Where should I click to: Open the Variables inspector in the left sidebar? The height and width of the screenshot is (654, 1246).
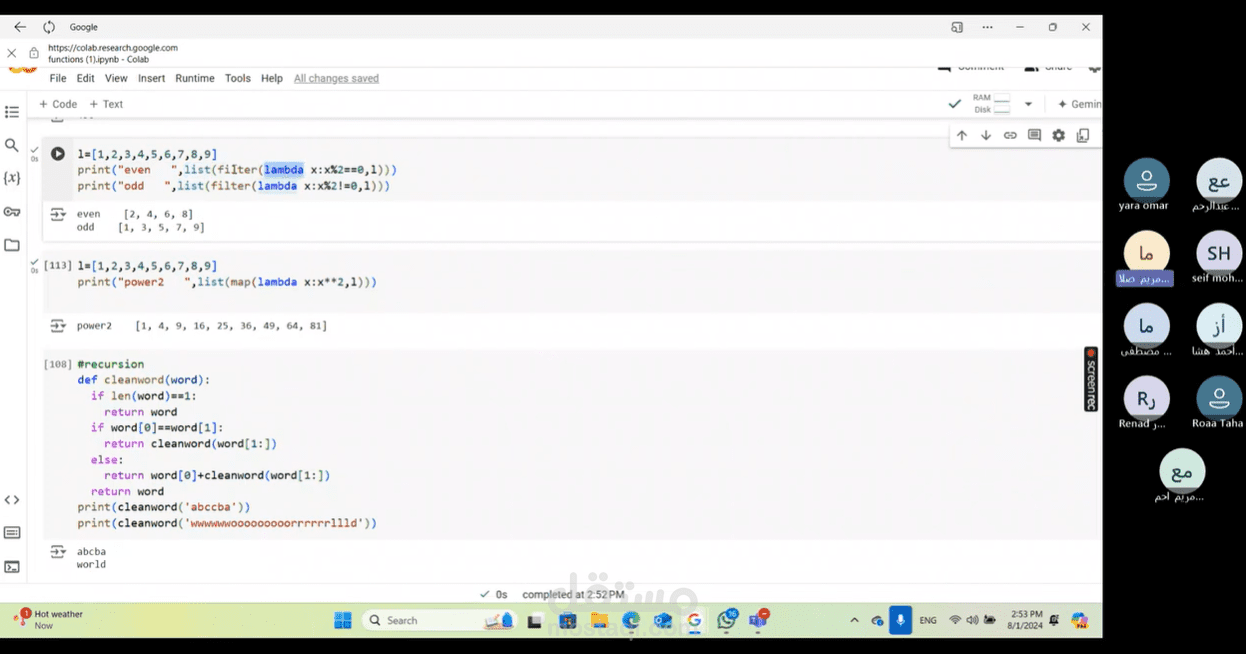point(12,177)
